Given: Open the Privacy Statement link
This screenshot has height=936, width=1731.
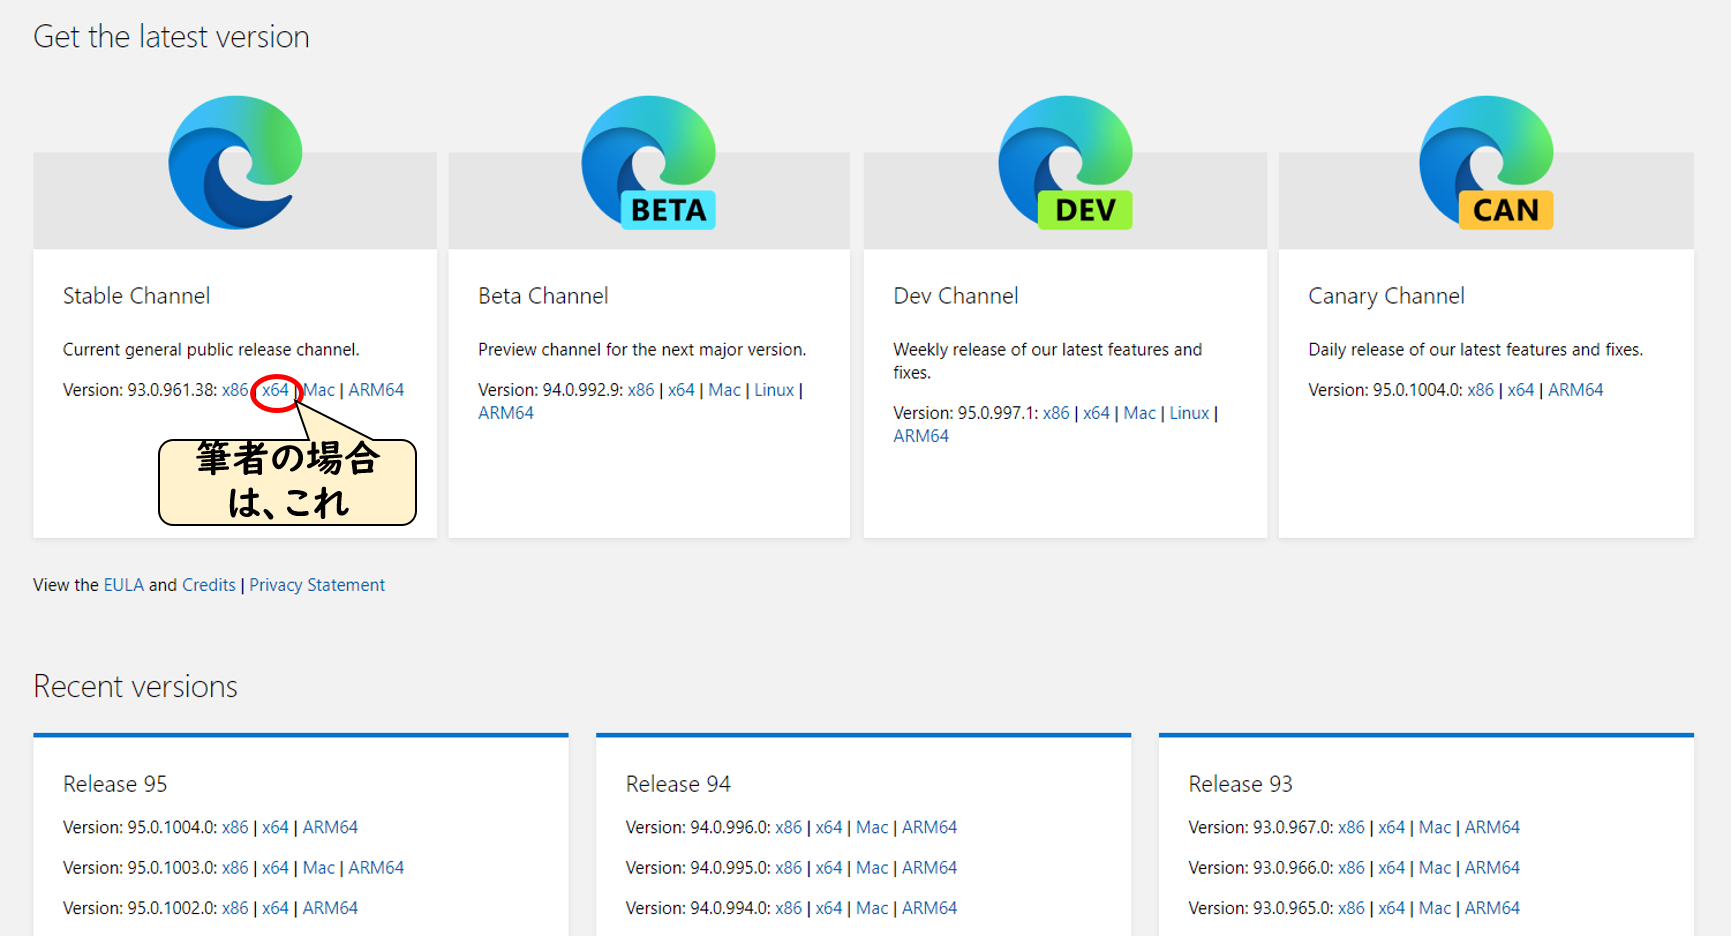Looking at the screenshot, I should pos(317,585).
